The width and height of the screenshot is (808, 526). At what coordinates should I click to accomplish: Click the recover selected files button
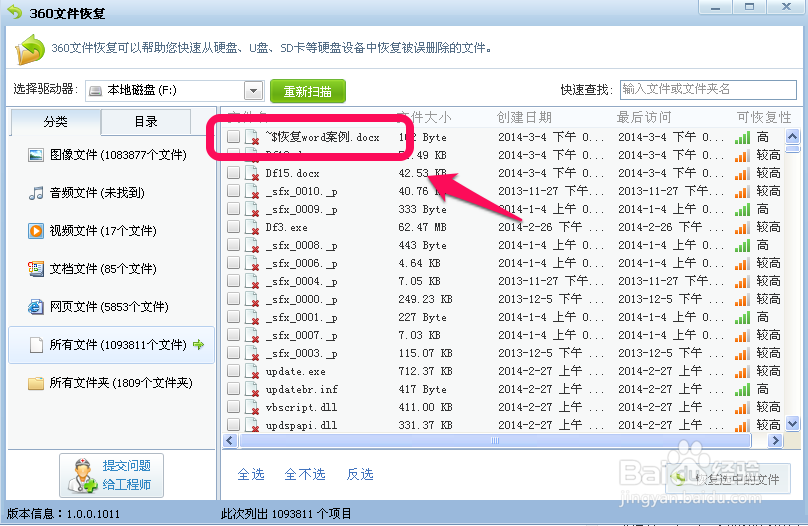click(x=728, y=480)
